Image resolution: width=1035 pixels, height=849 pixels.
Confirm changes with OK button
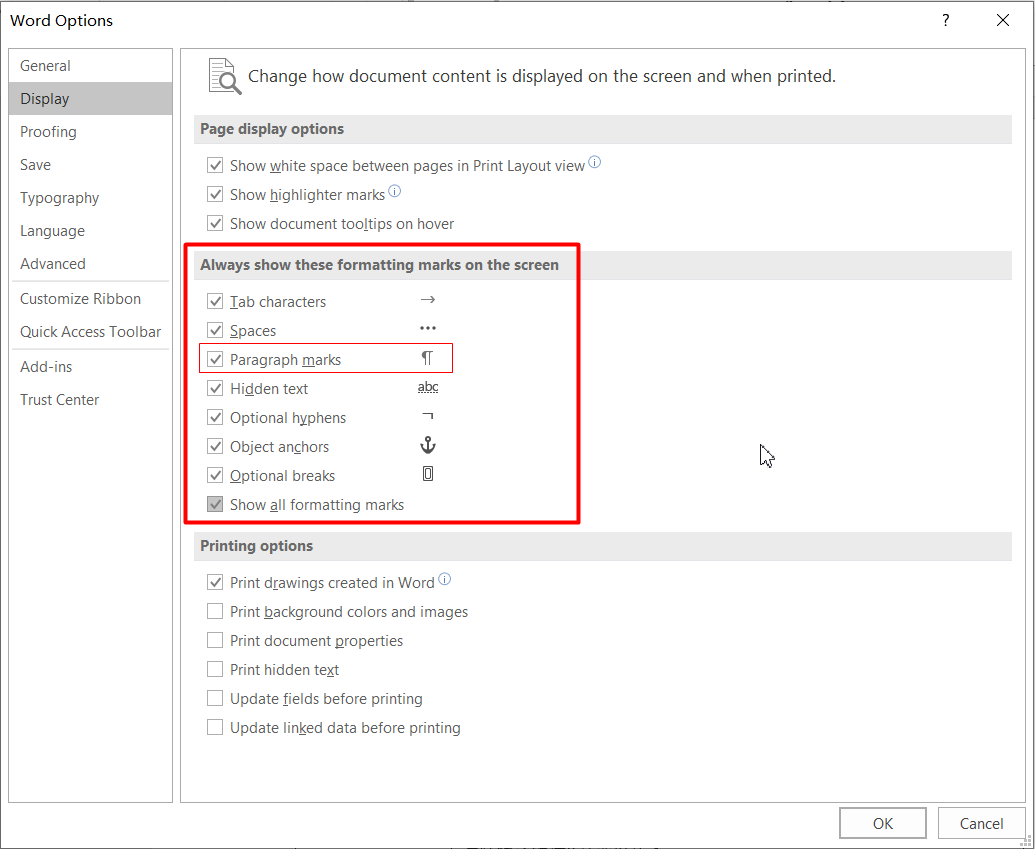[x=883, y=823]
